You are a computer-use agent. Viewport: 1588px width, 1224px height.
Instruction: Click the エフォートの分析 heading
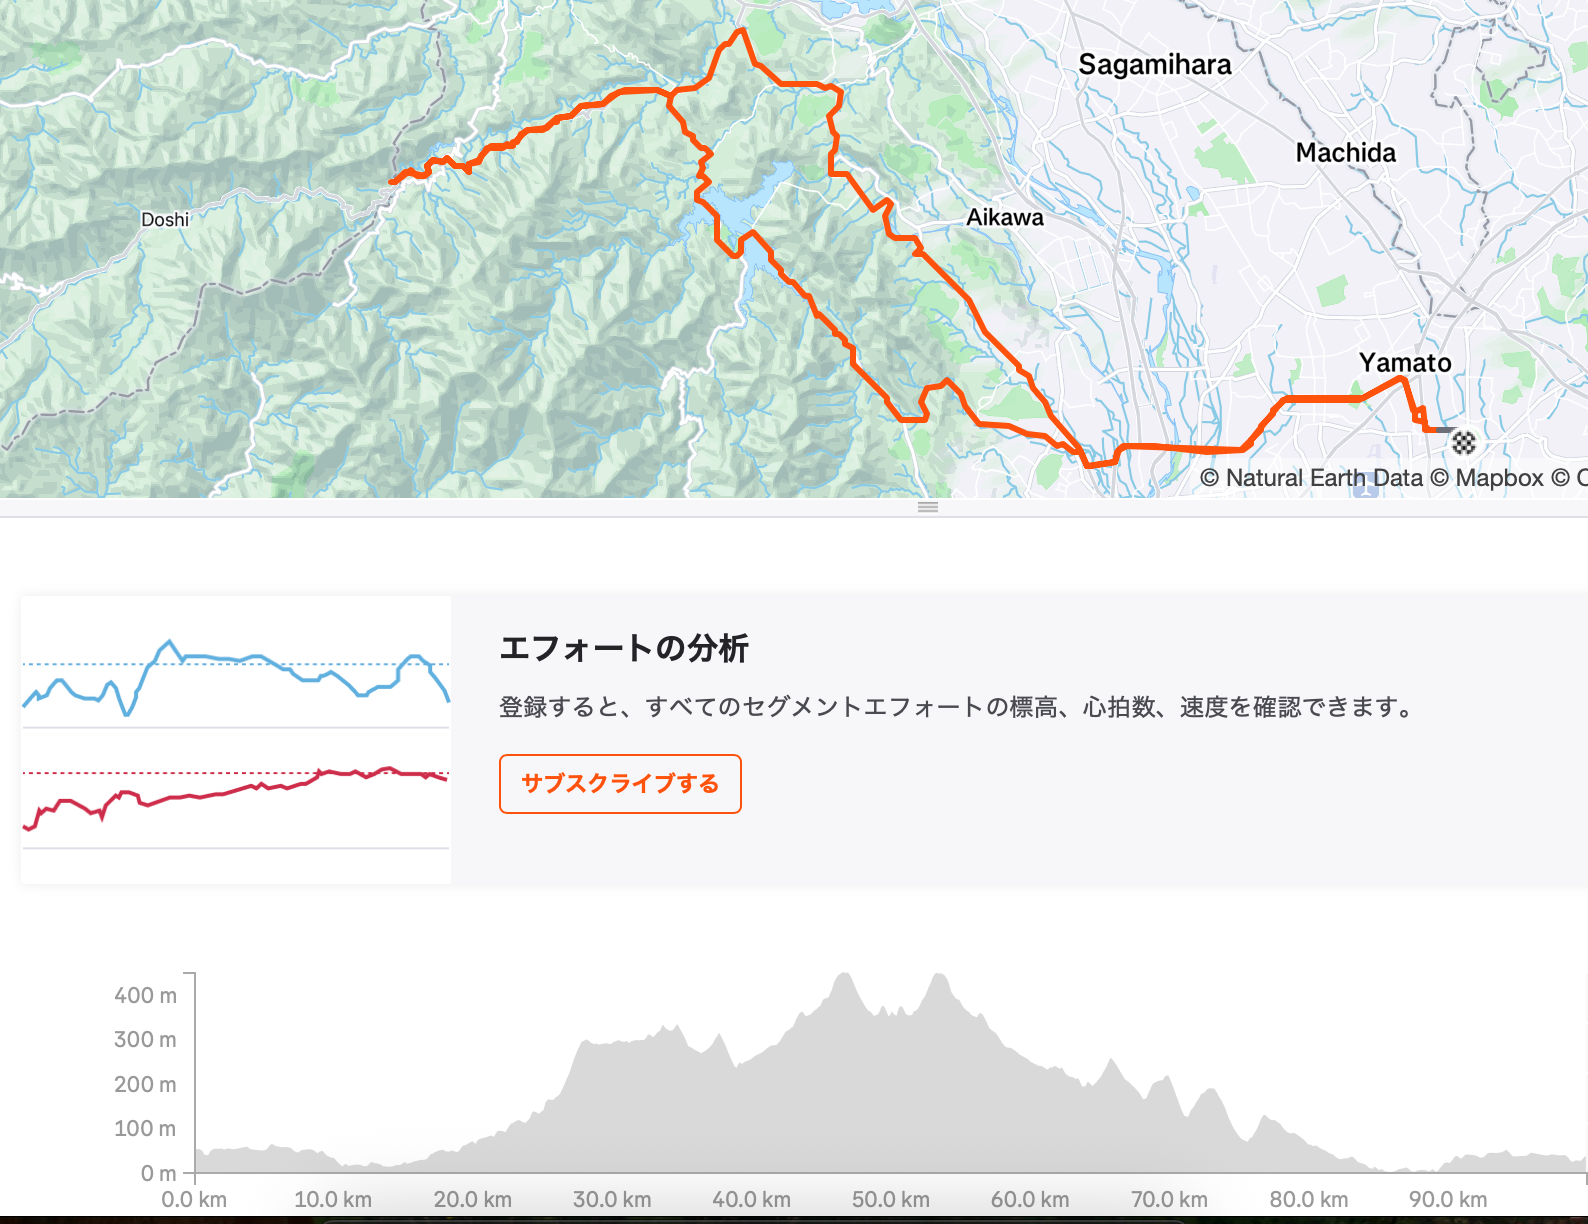pyautogui.click(x=624, y=648)
